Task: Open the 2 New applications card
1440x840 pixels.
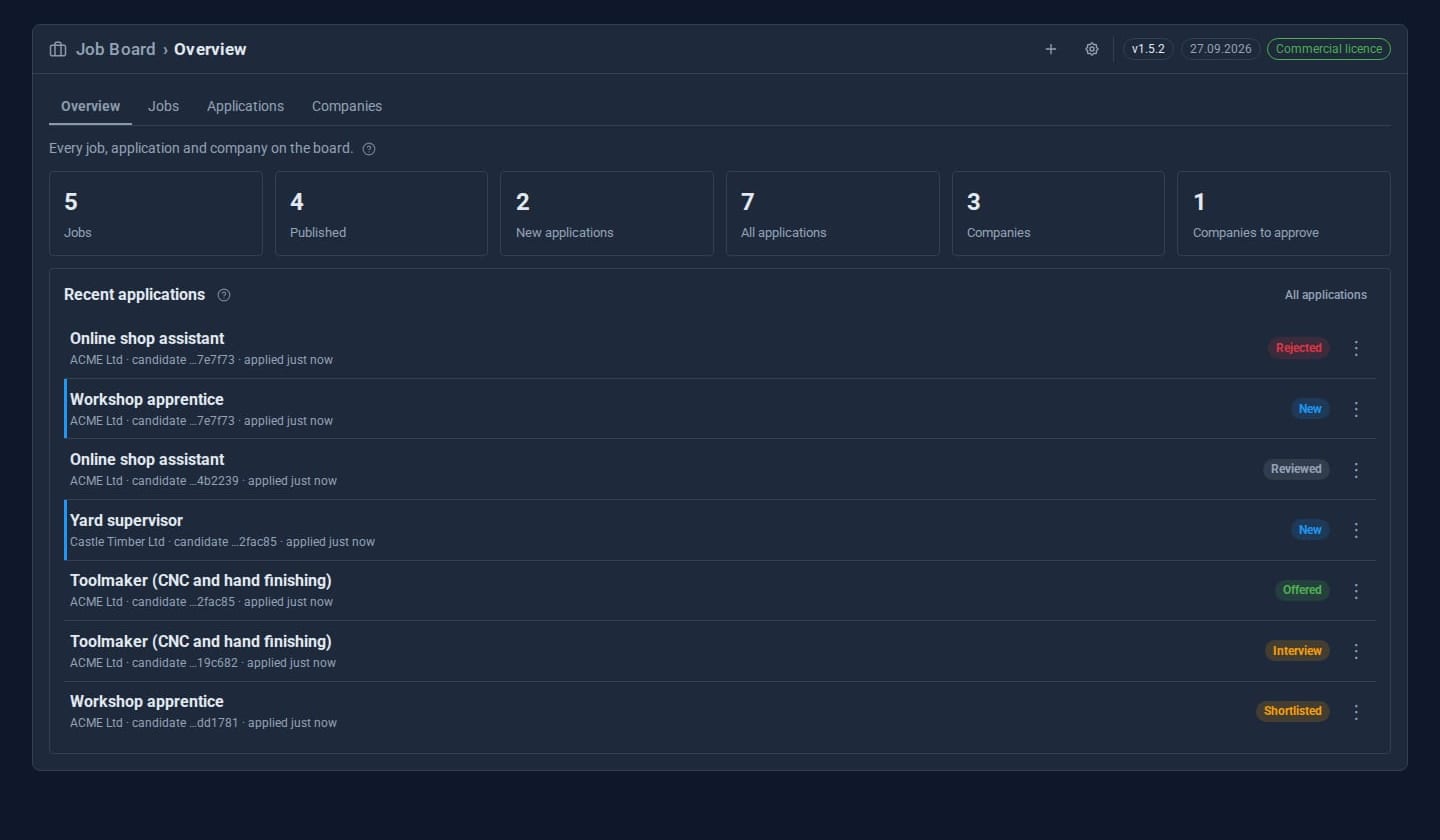Action: pos(607,213)
